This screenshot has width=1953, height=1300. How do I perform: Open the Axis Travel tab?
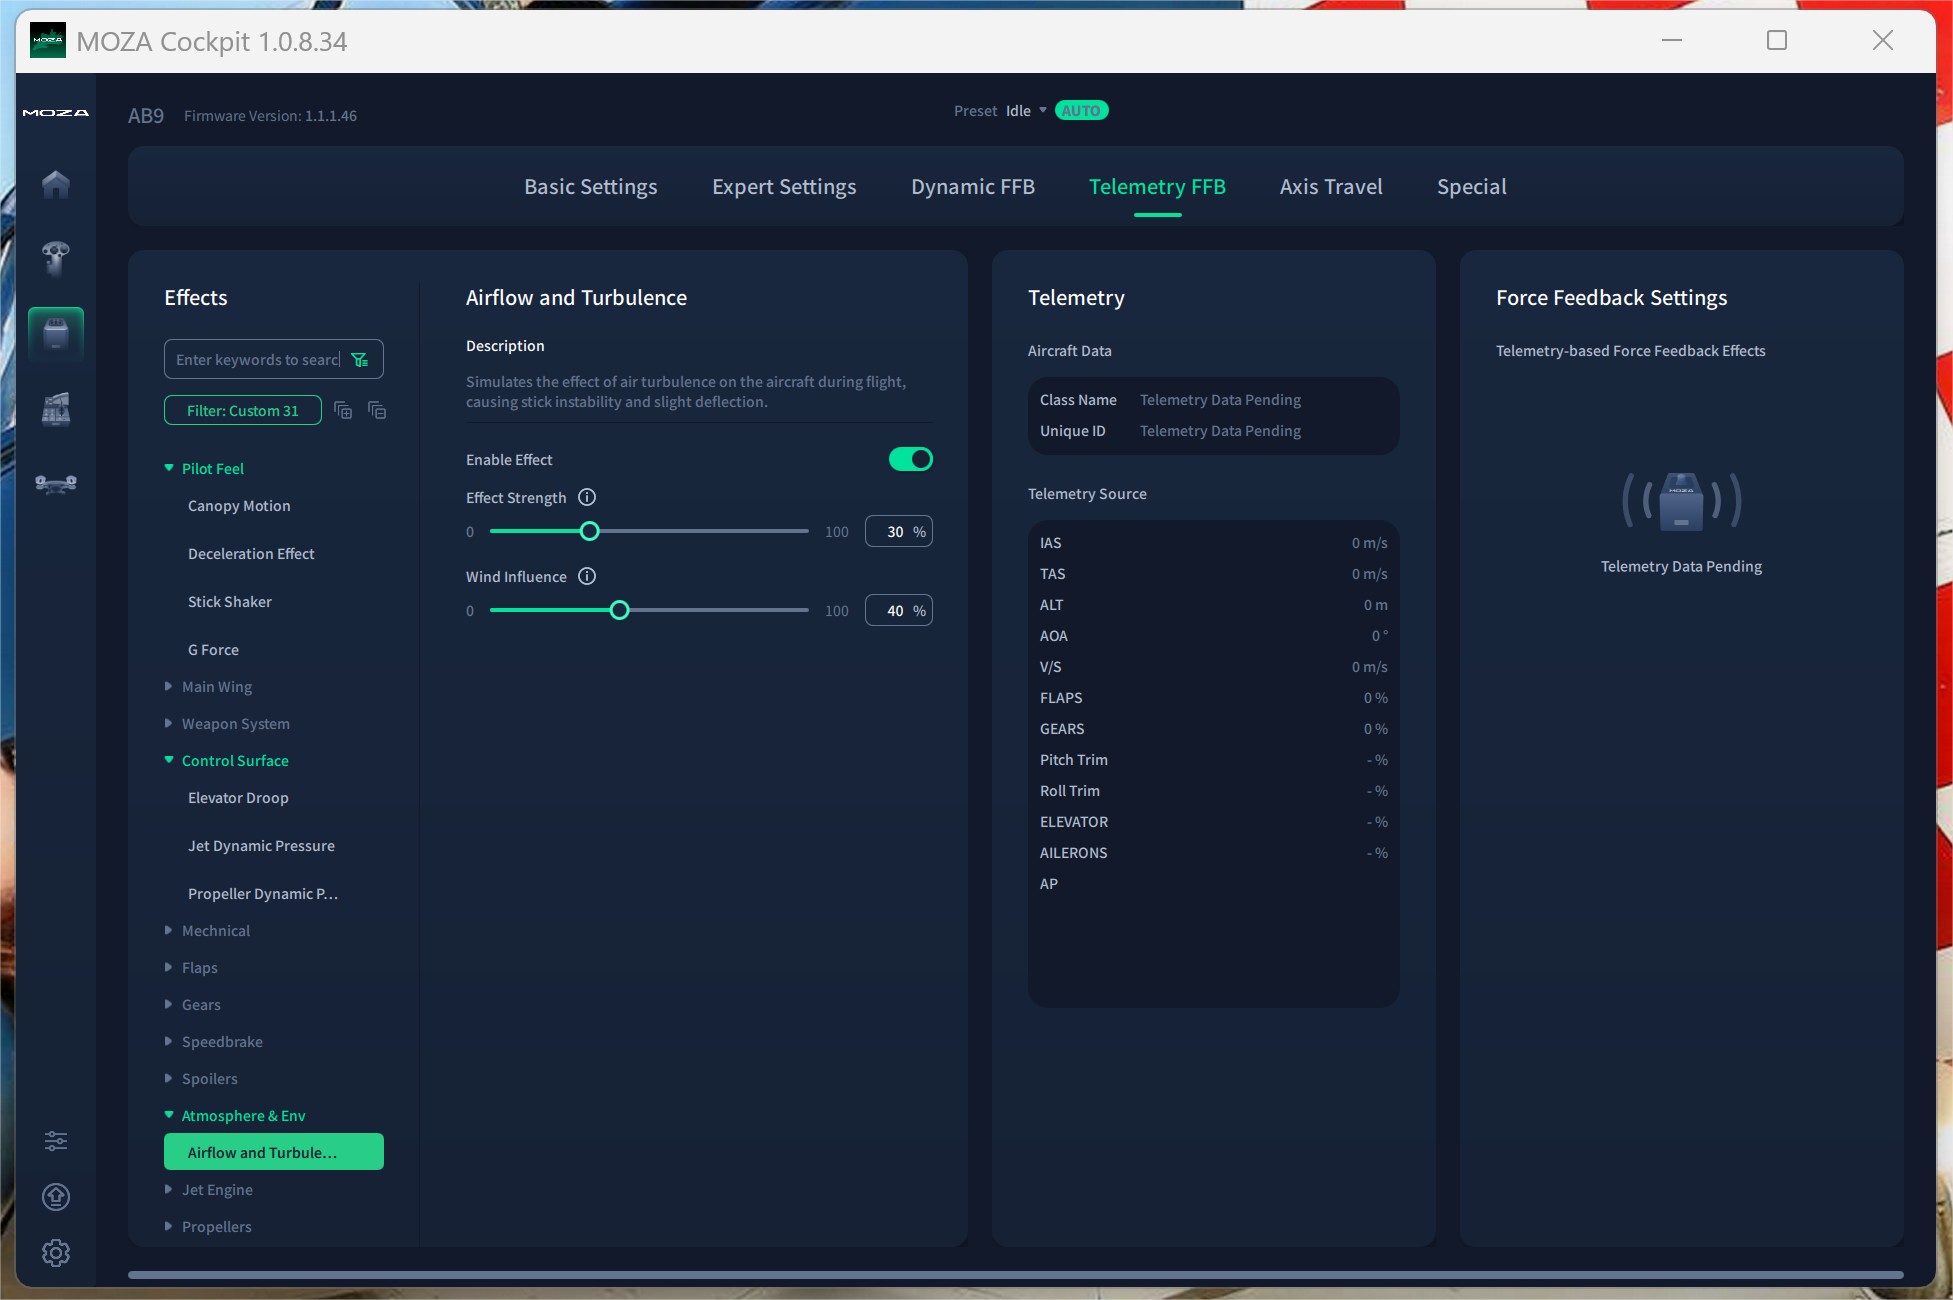coord(1330,187)
